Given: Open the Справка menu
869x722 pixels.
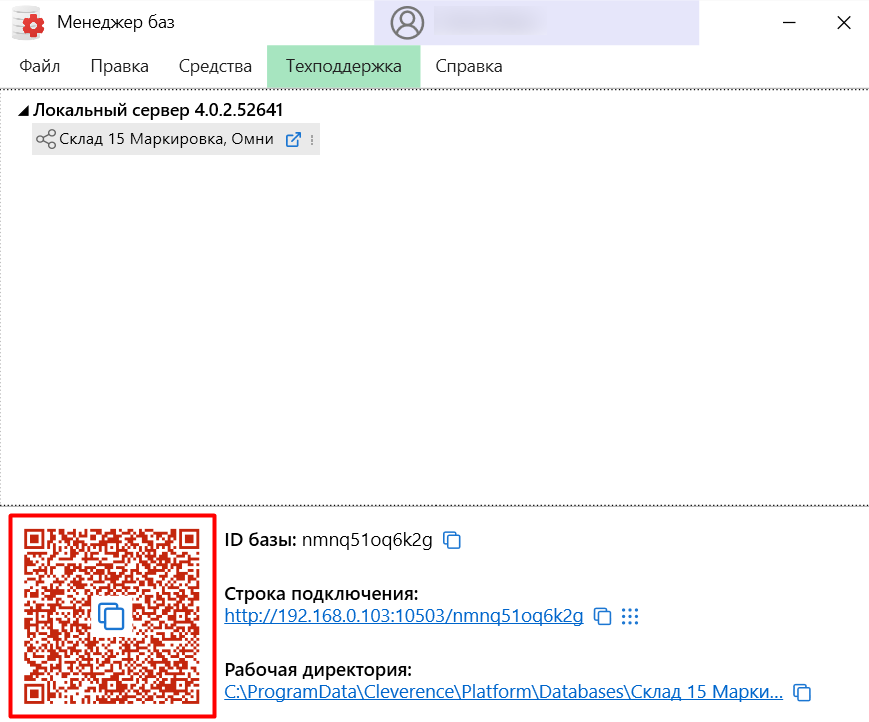Looking at the screenshot, I should click(469, 66).
